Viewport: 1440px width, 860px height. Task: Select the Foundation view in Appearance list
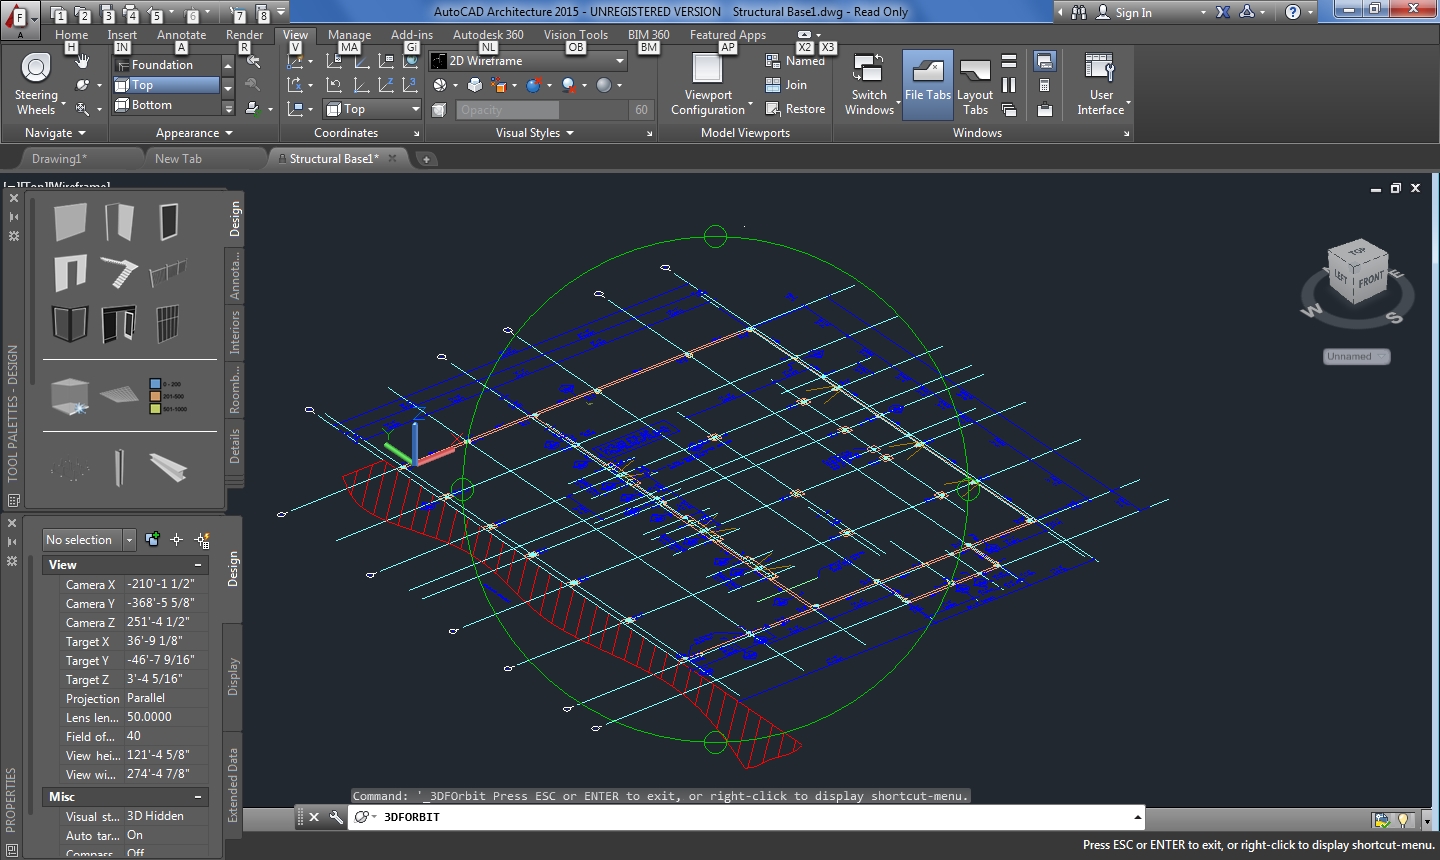coord(165,65)
